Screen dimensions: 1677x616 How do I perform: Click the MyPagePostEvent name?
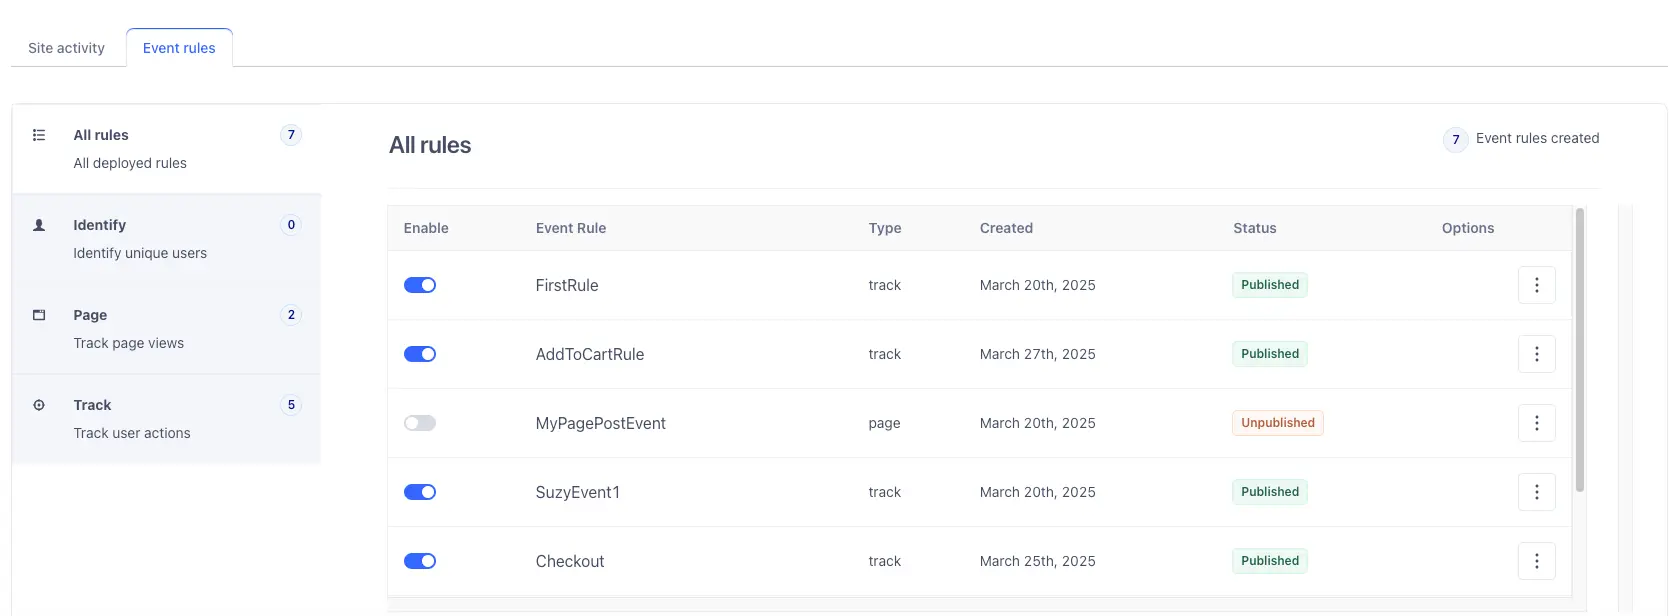601,423
